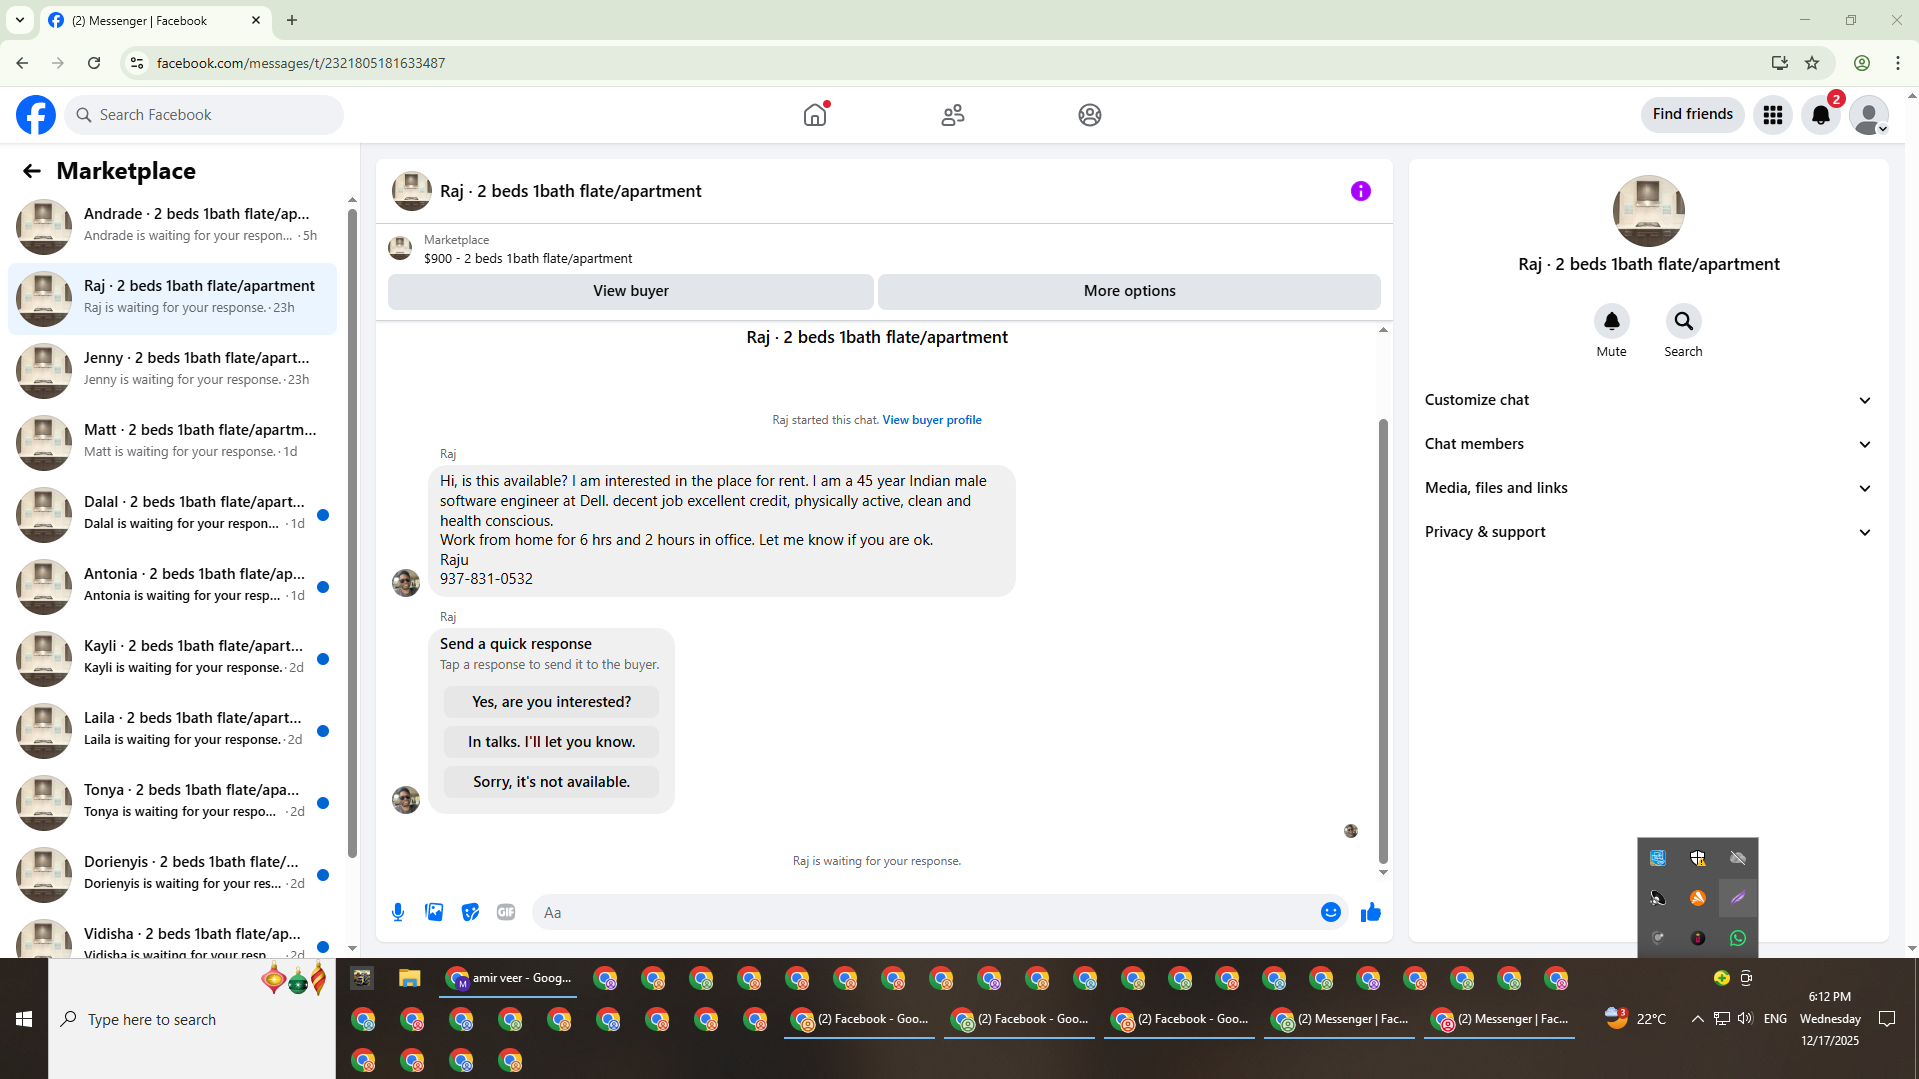Bookmark this page with the star icon
Viewport: 1919px width, 1079px height.
click(1812, 63)
